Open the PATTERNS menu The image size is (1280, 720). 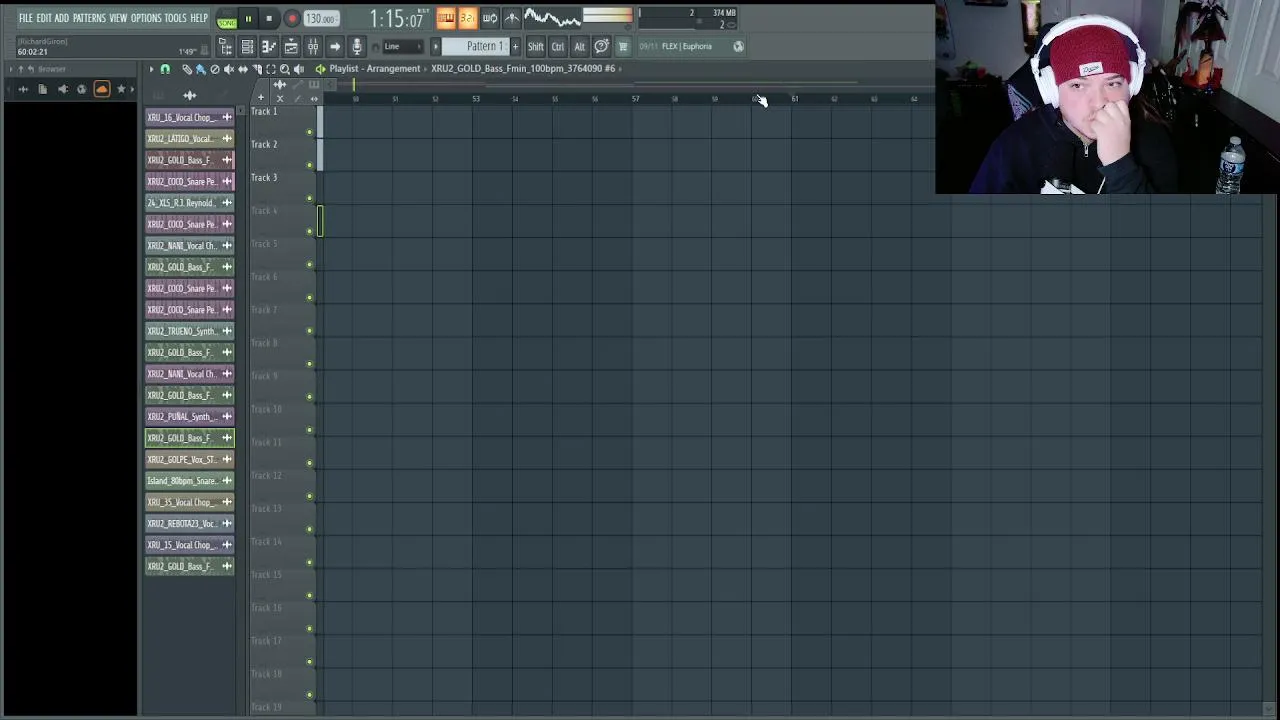pos(89,18)
